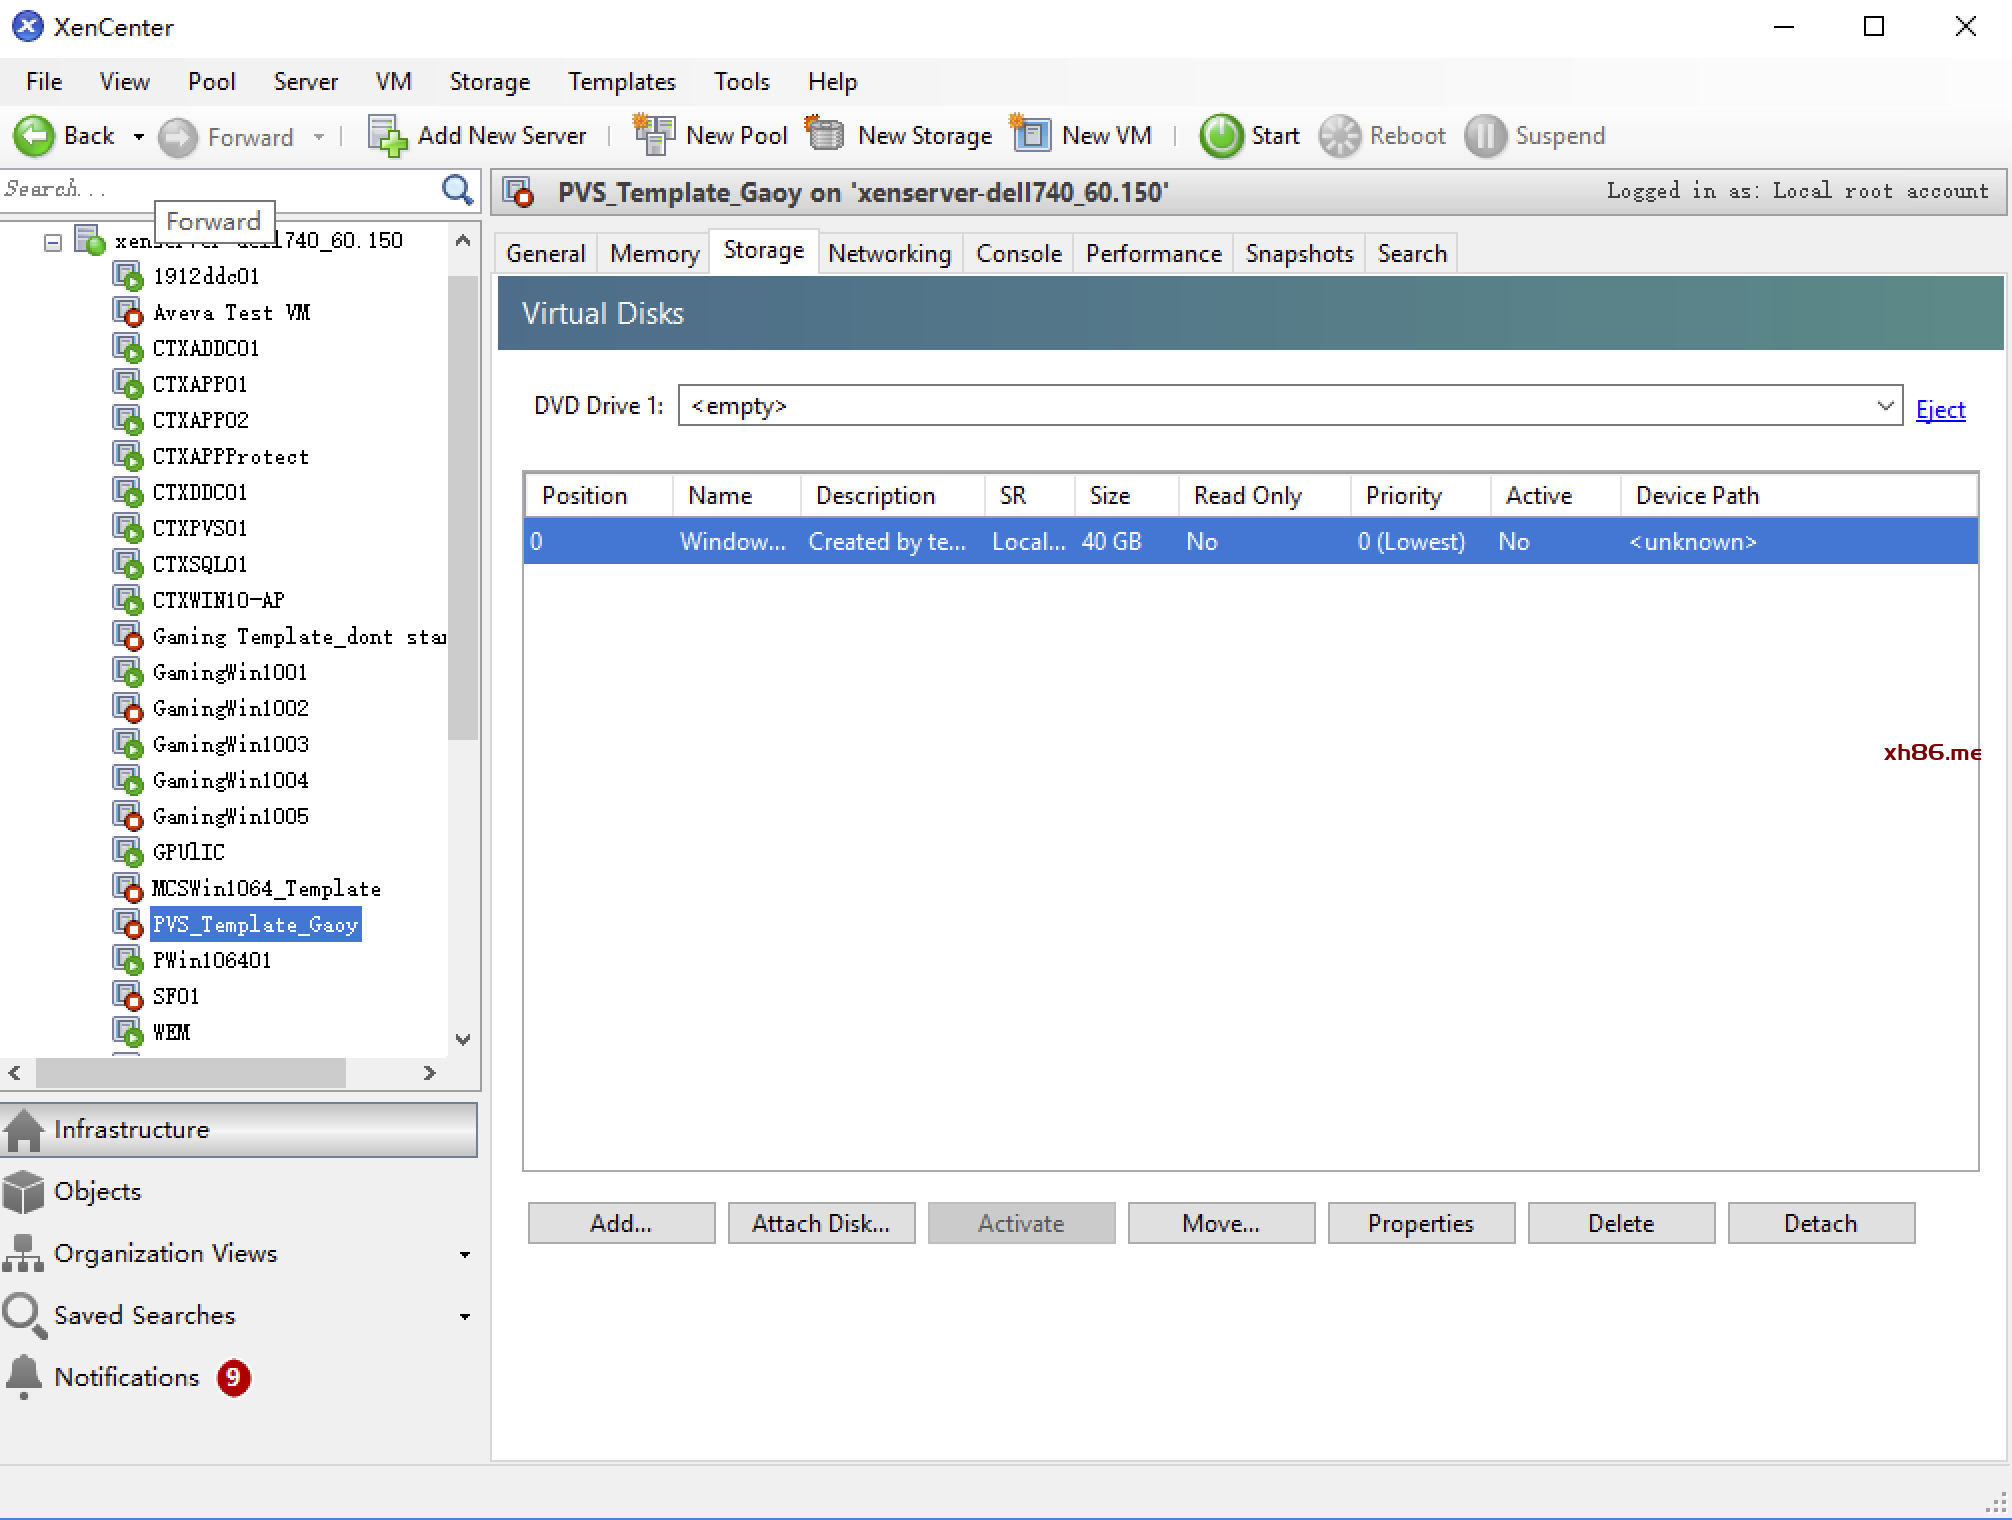Open the VM menu item
The width and height of the screenshot is (2012, 1520).
tap(393, 80)
